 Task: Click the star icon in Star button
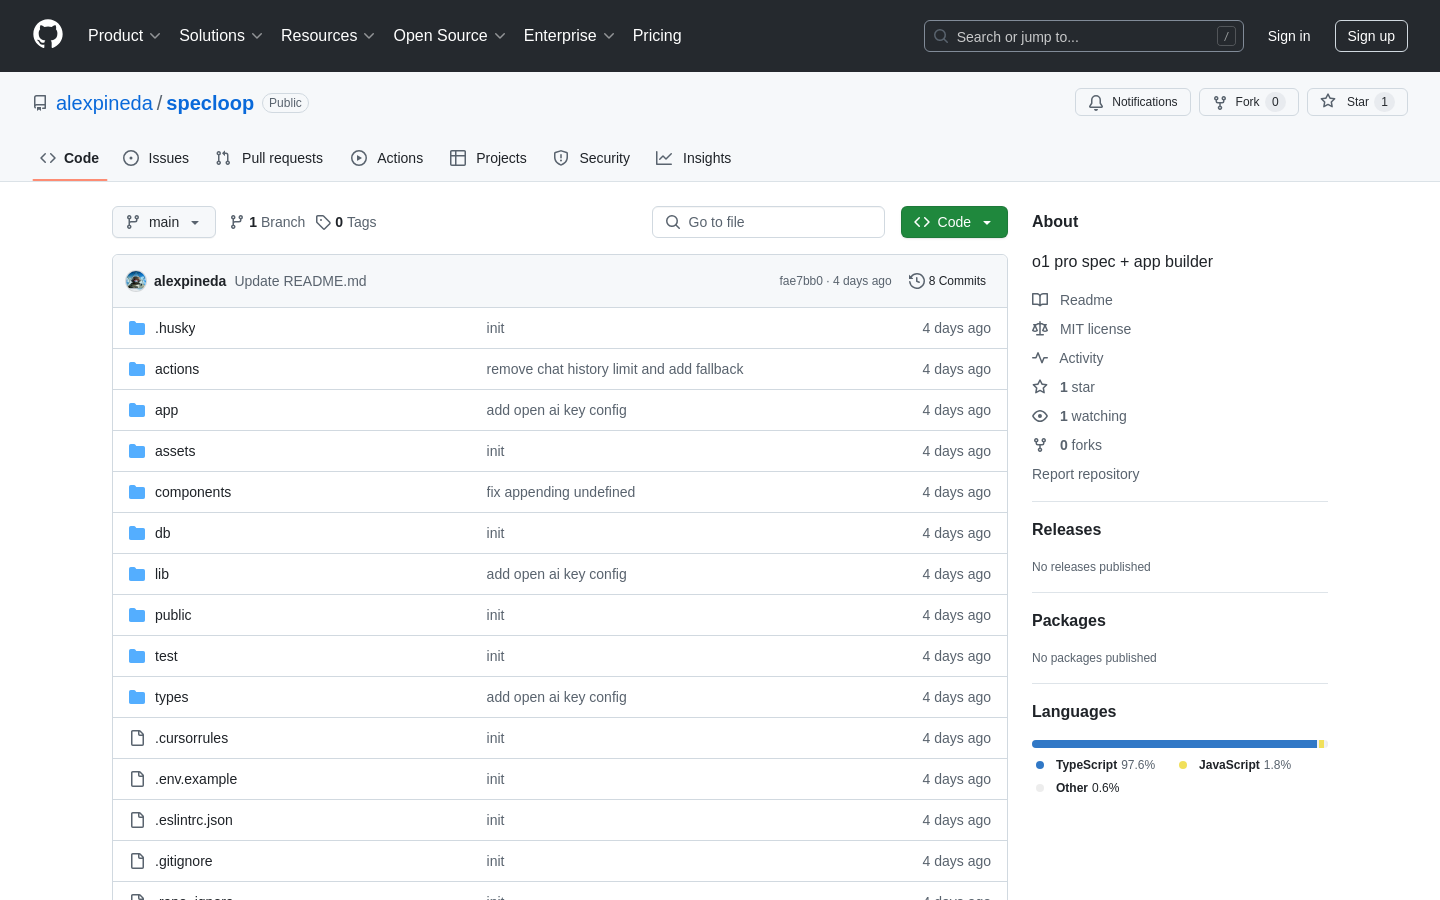coord(1328,101)
